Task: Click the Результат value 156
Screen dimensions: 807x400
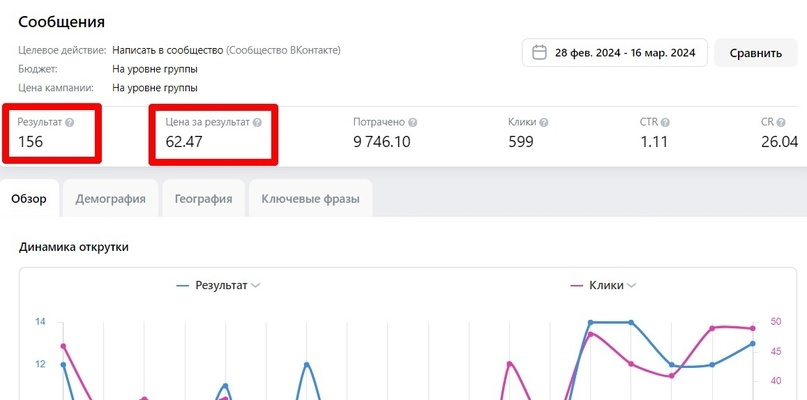Action: pyautogui.click(x=31, y=142)
